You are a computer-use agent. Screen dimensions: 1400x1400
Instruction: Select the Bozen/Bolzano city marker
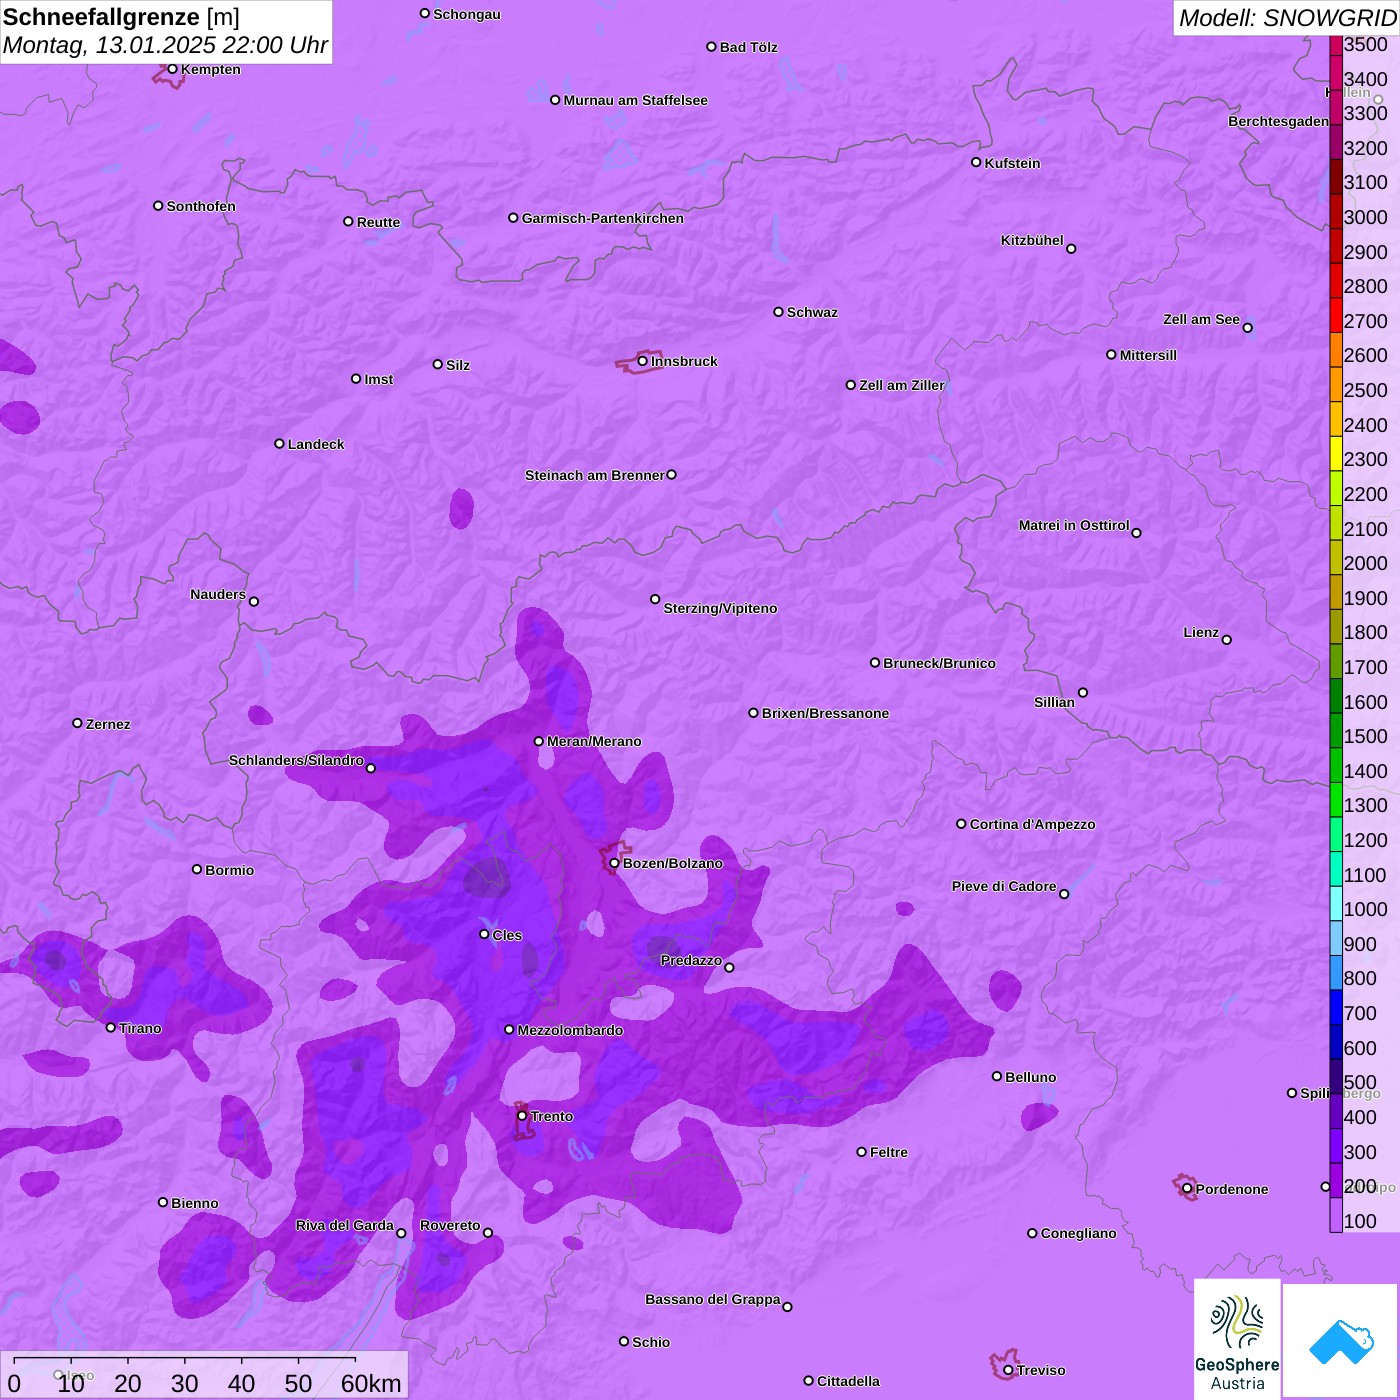614,863
